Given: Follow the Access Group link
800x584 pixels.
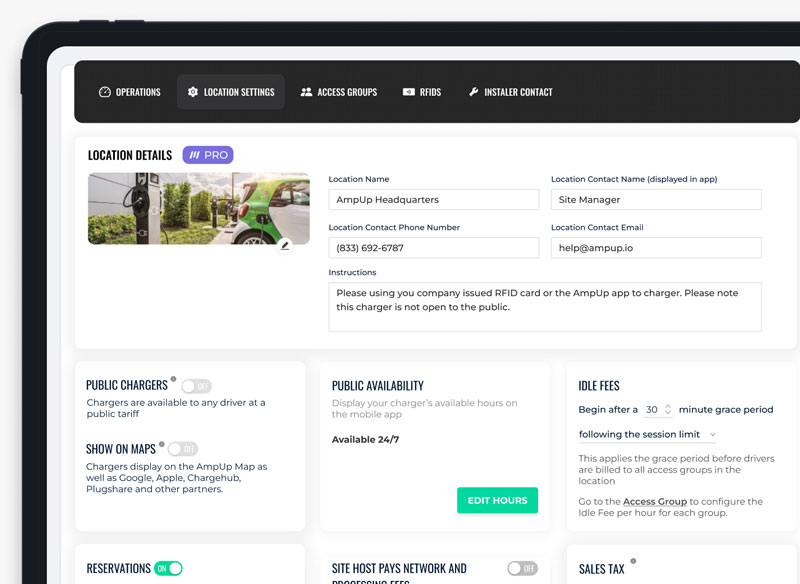Looking at the screenshot, I should click(655, 501).
